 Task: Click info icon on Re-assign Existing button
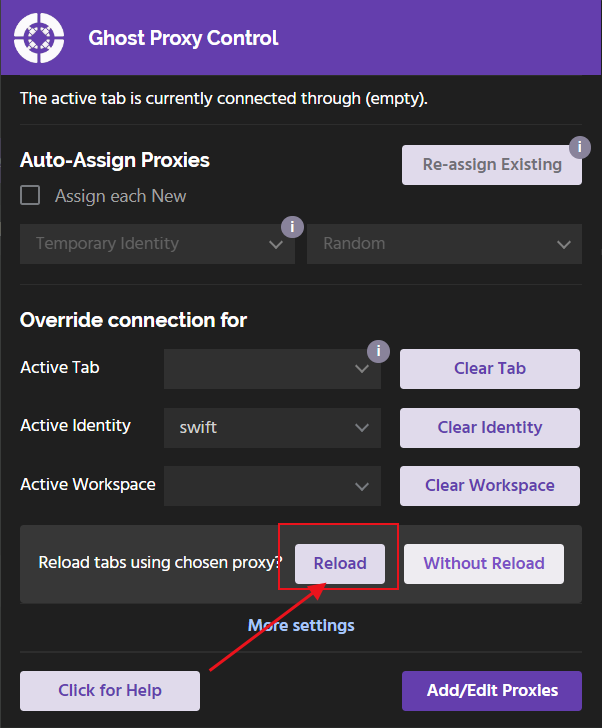click(579, 147)
